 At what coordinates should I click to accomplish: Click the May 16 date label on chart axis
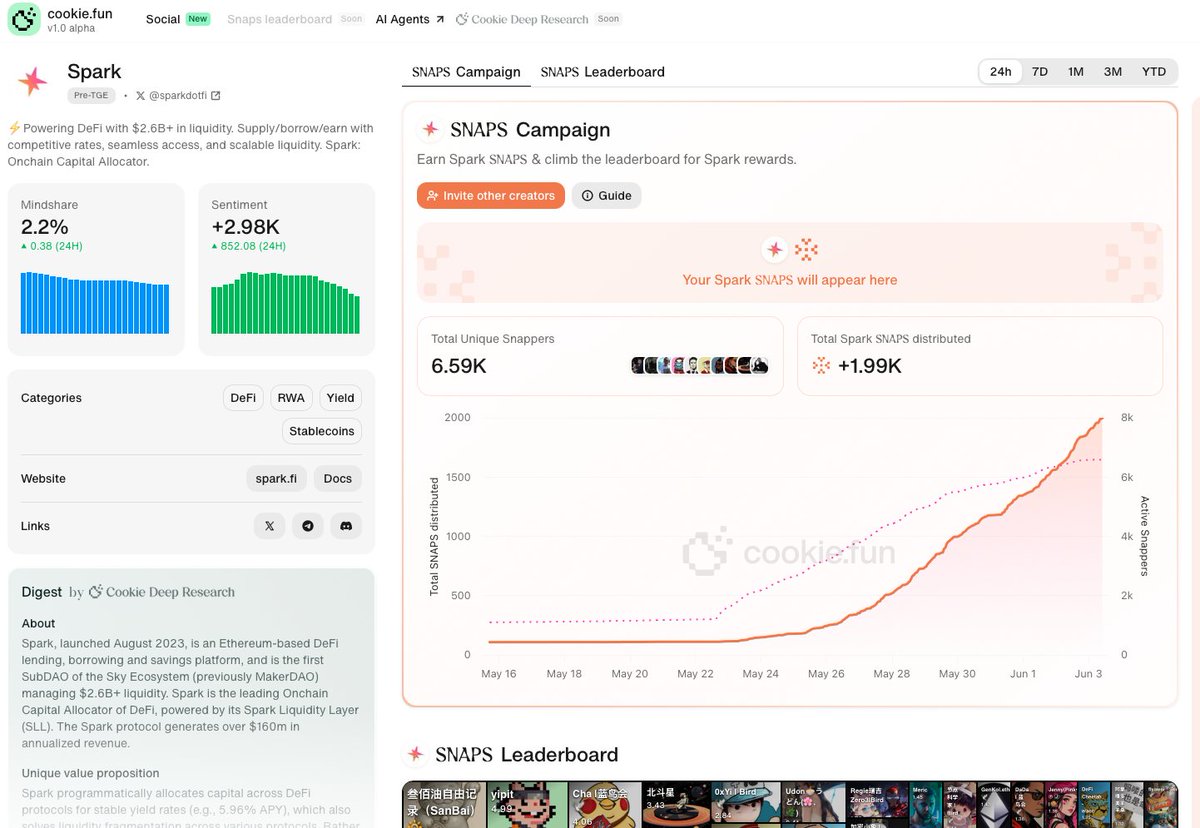pos(499,674)
